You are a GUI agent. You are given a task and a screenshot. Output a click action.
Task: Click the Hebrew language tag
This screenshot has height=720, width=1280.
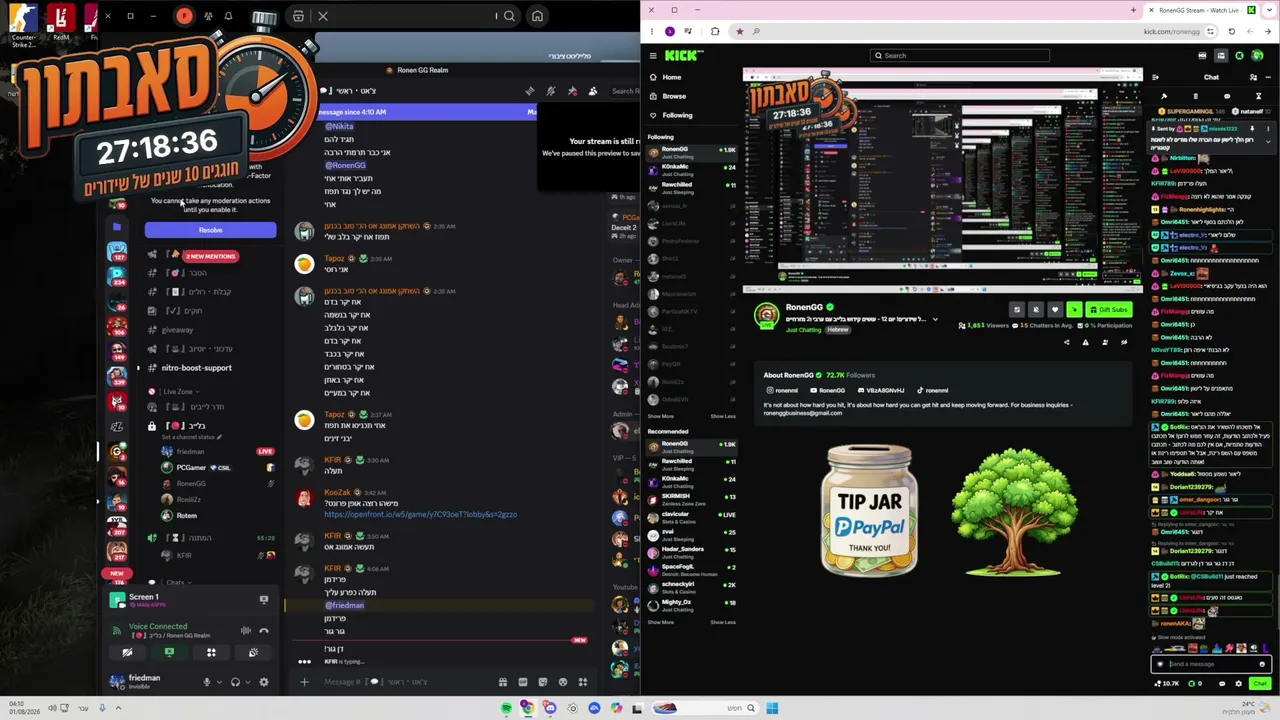838,330
